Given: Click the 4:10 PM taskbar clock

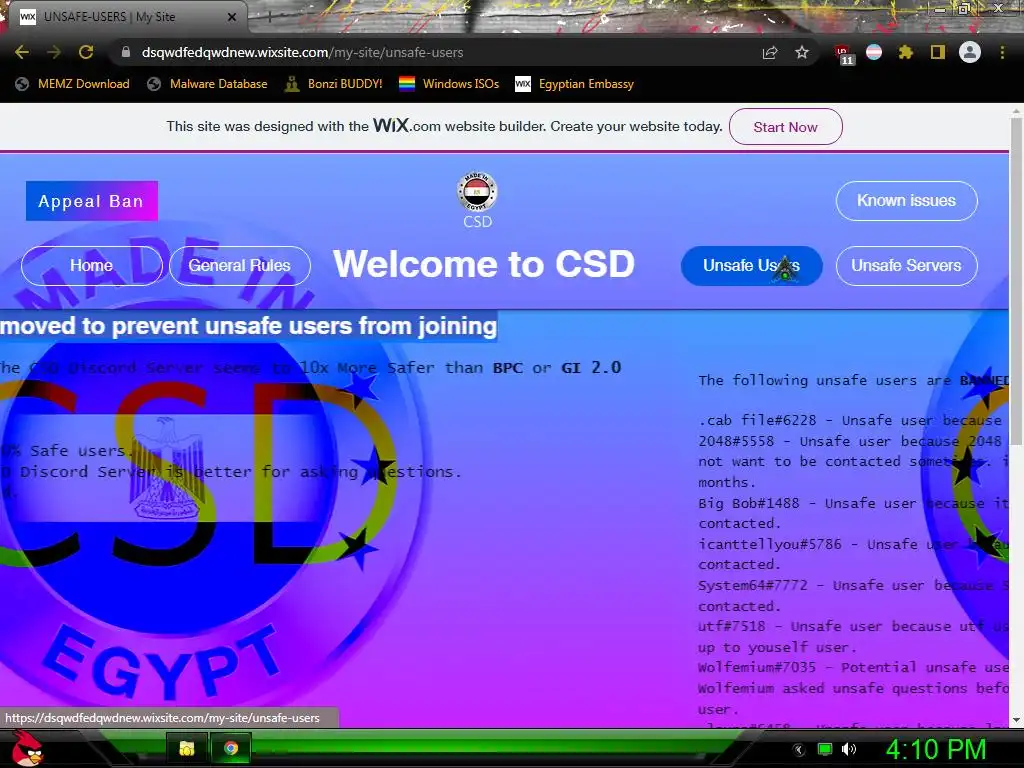Looking at the screenshot, I should [936, 749].
